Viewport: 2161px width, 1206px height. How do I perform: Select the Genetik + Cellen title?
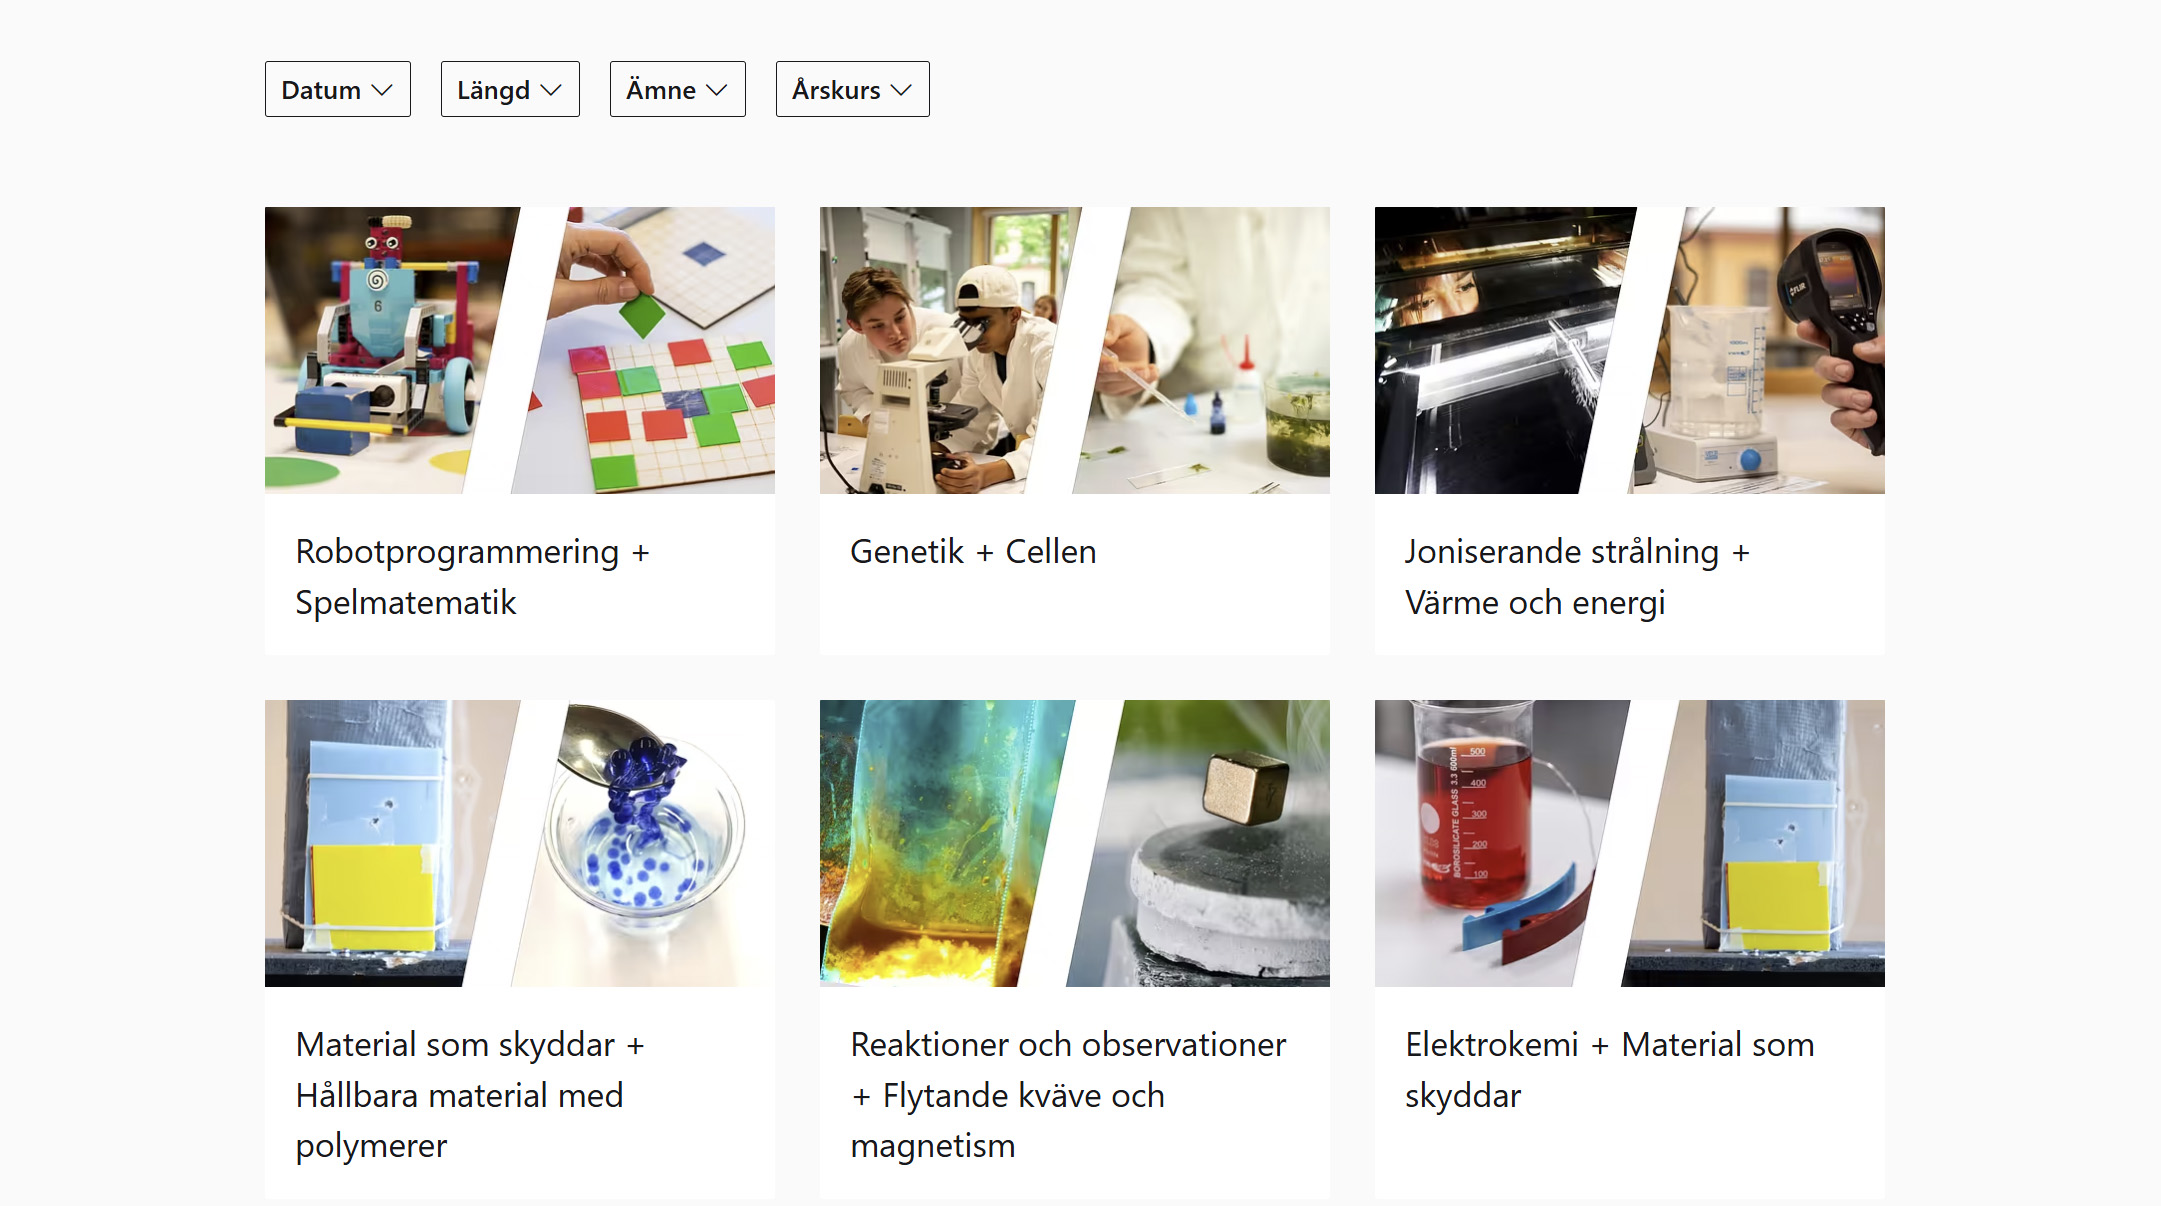pos(973,552)
